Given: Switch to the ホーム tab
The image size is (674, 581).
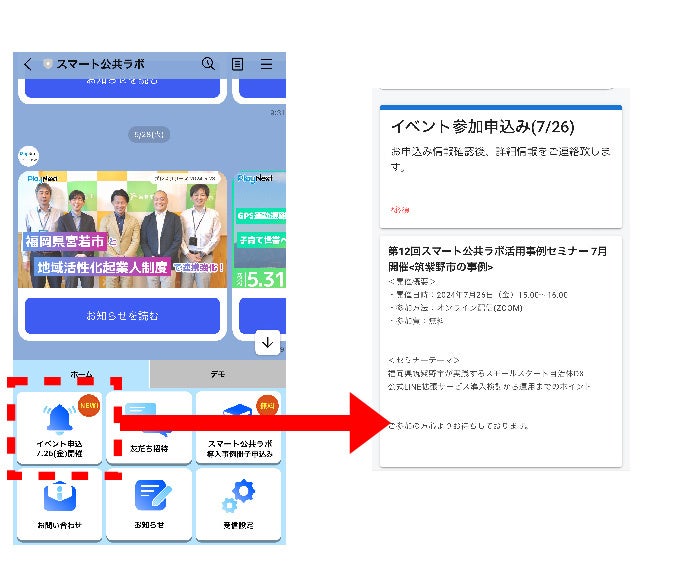Looking at the screenshot, I should [x=81, y=374].
